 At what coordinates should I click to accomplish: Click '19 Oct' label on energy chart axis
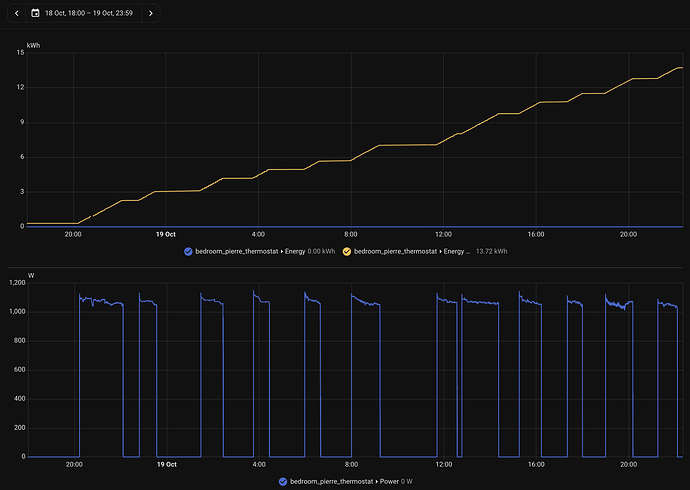pyautogui.click(x=166, y=234)
